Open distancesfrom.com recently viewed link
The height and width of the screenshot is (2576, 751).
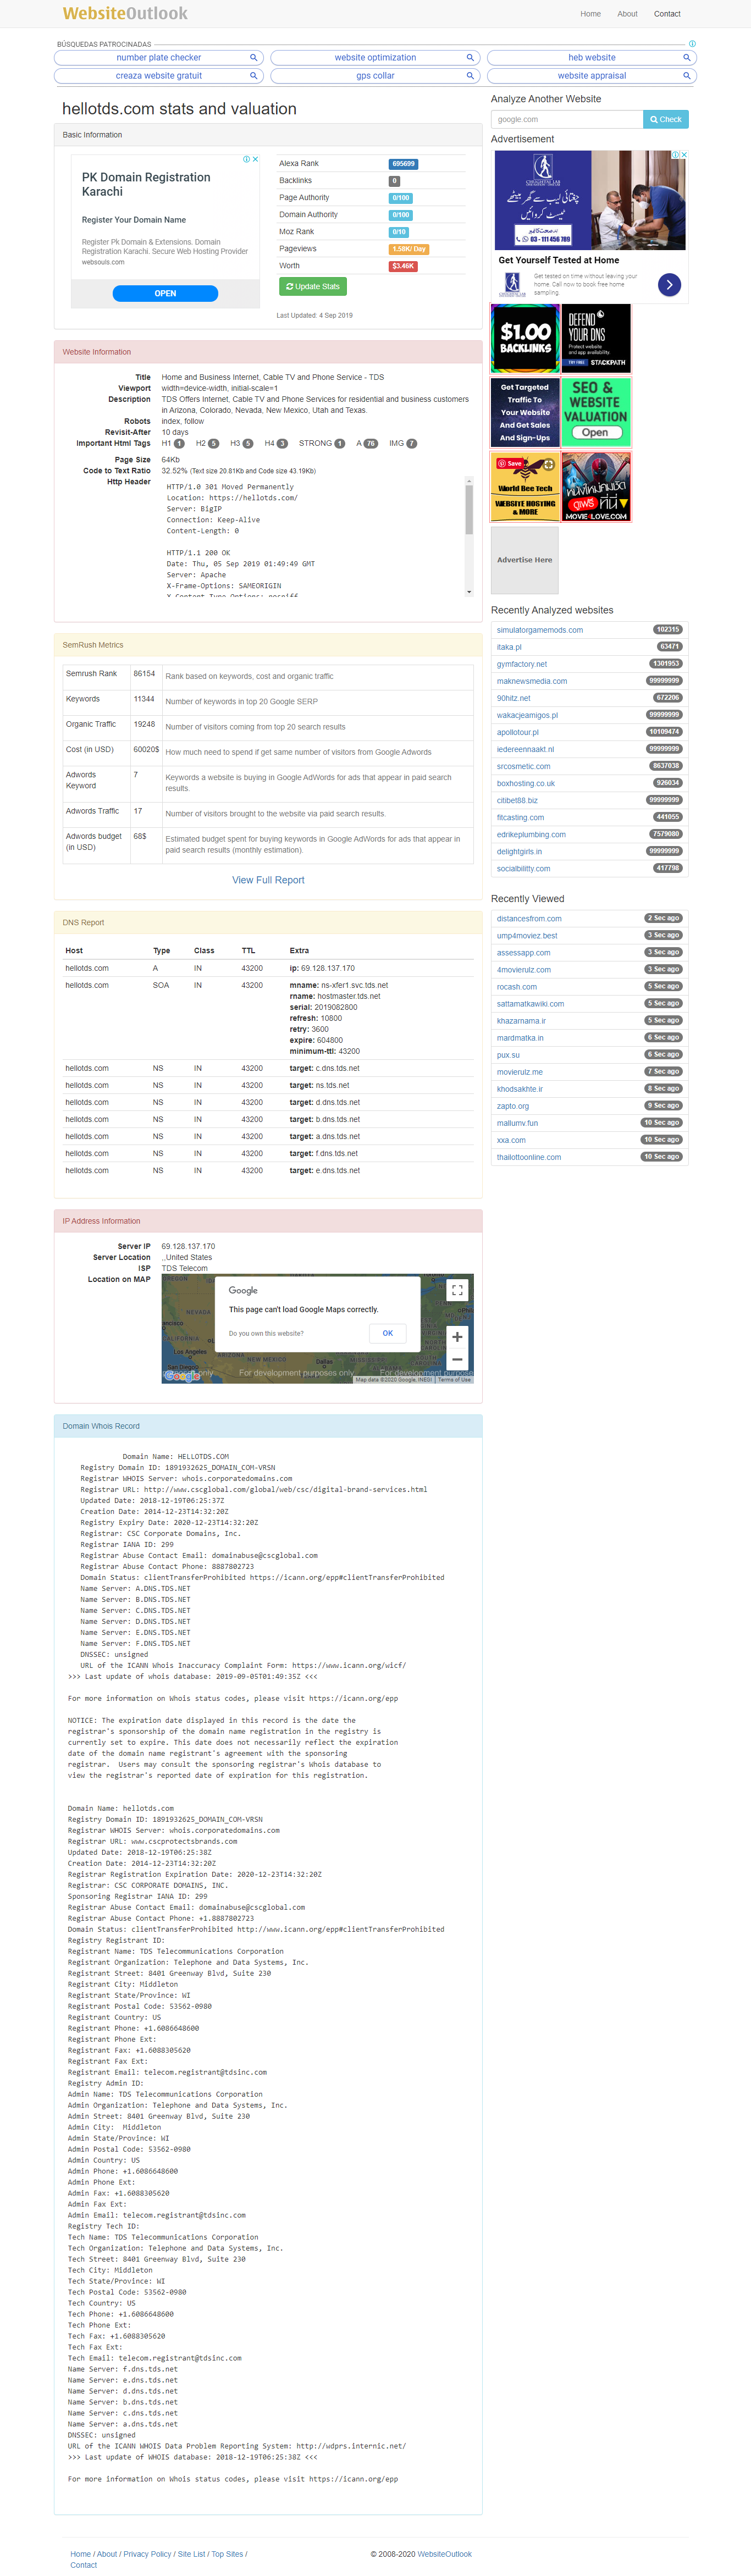pyautogui.click(x=529, y=918)
